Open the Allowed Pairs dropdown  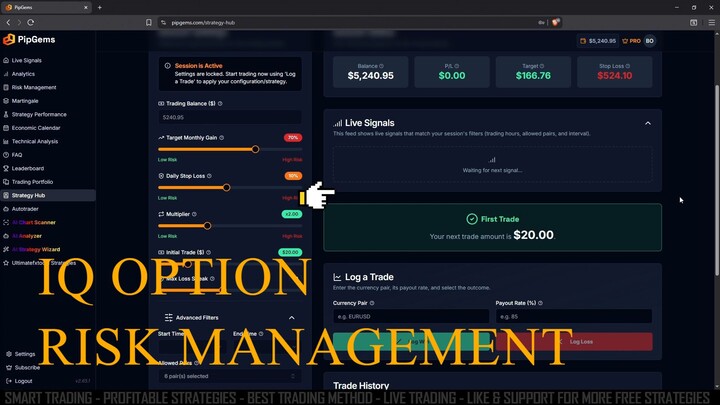point(230,376)
